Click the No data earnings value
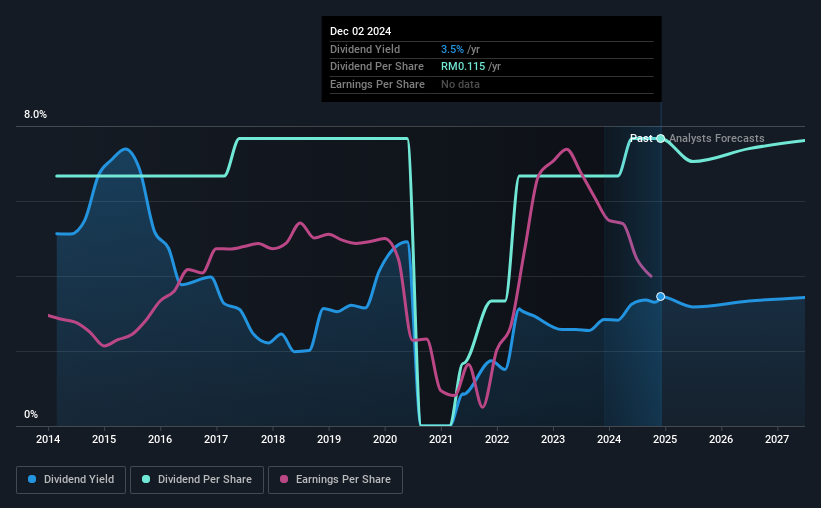This screenshot has width=821, height=508. [x=460, y=84]
